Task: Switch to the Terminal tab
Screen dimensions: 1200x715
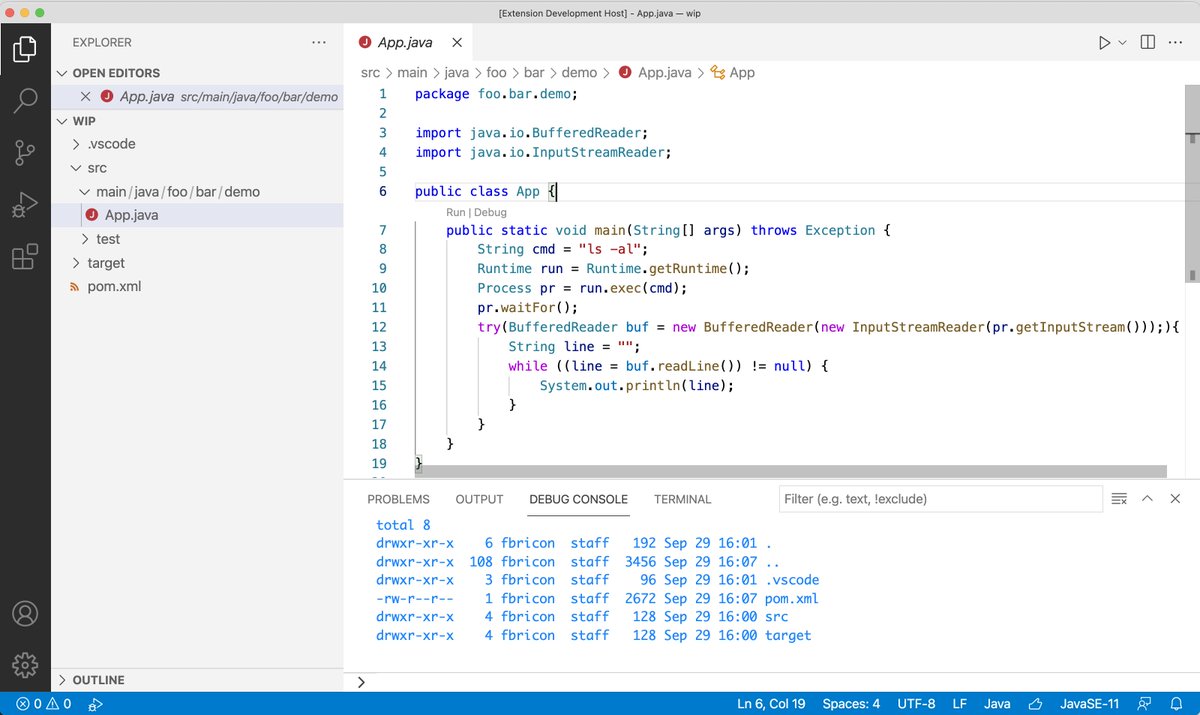Action: [683, 499]
